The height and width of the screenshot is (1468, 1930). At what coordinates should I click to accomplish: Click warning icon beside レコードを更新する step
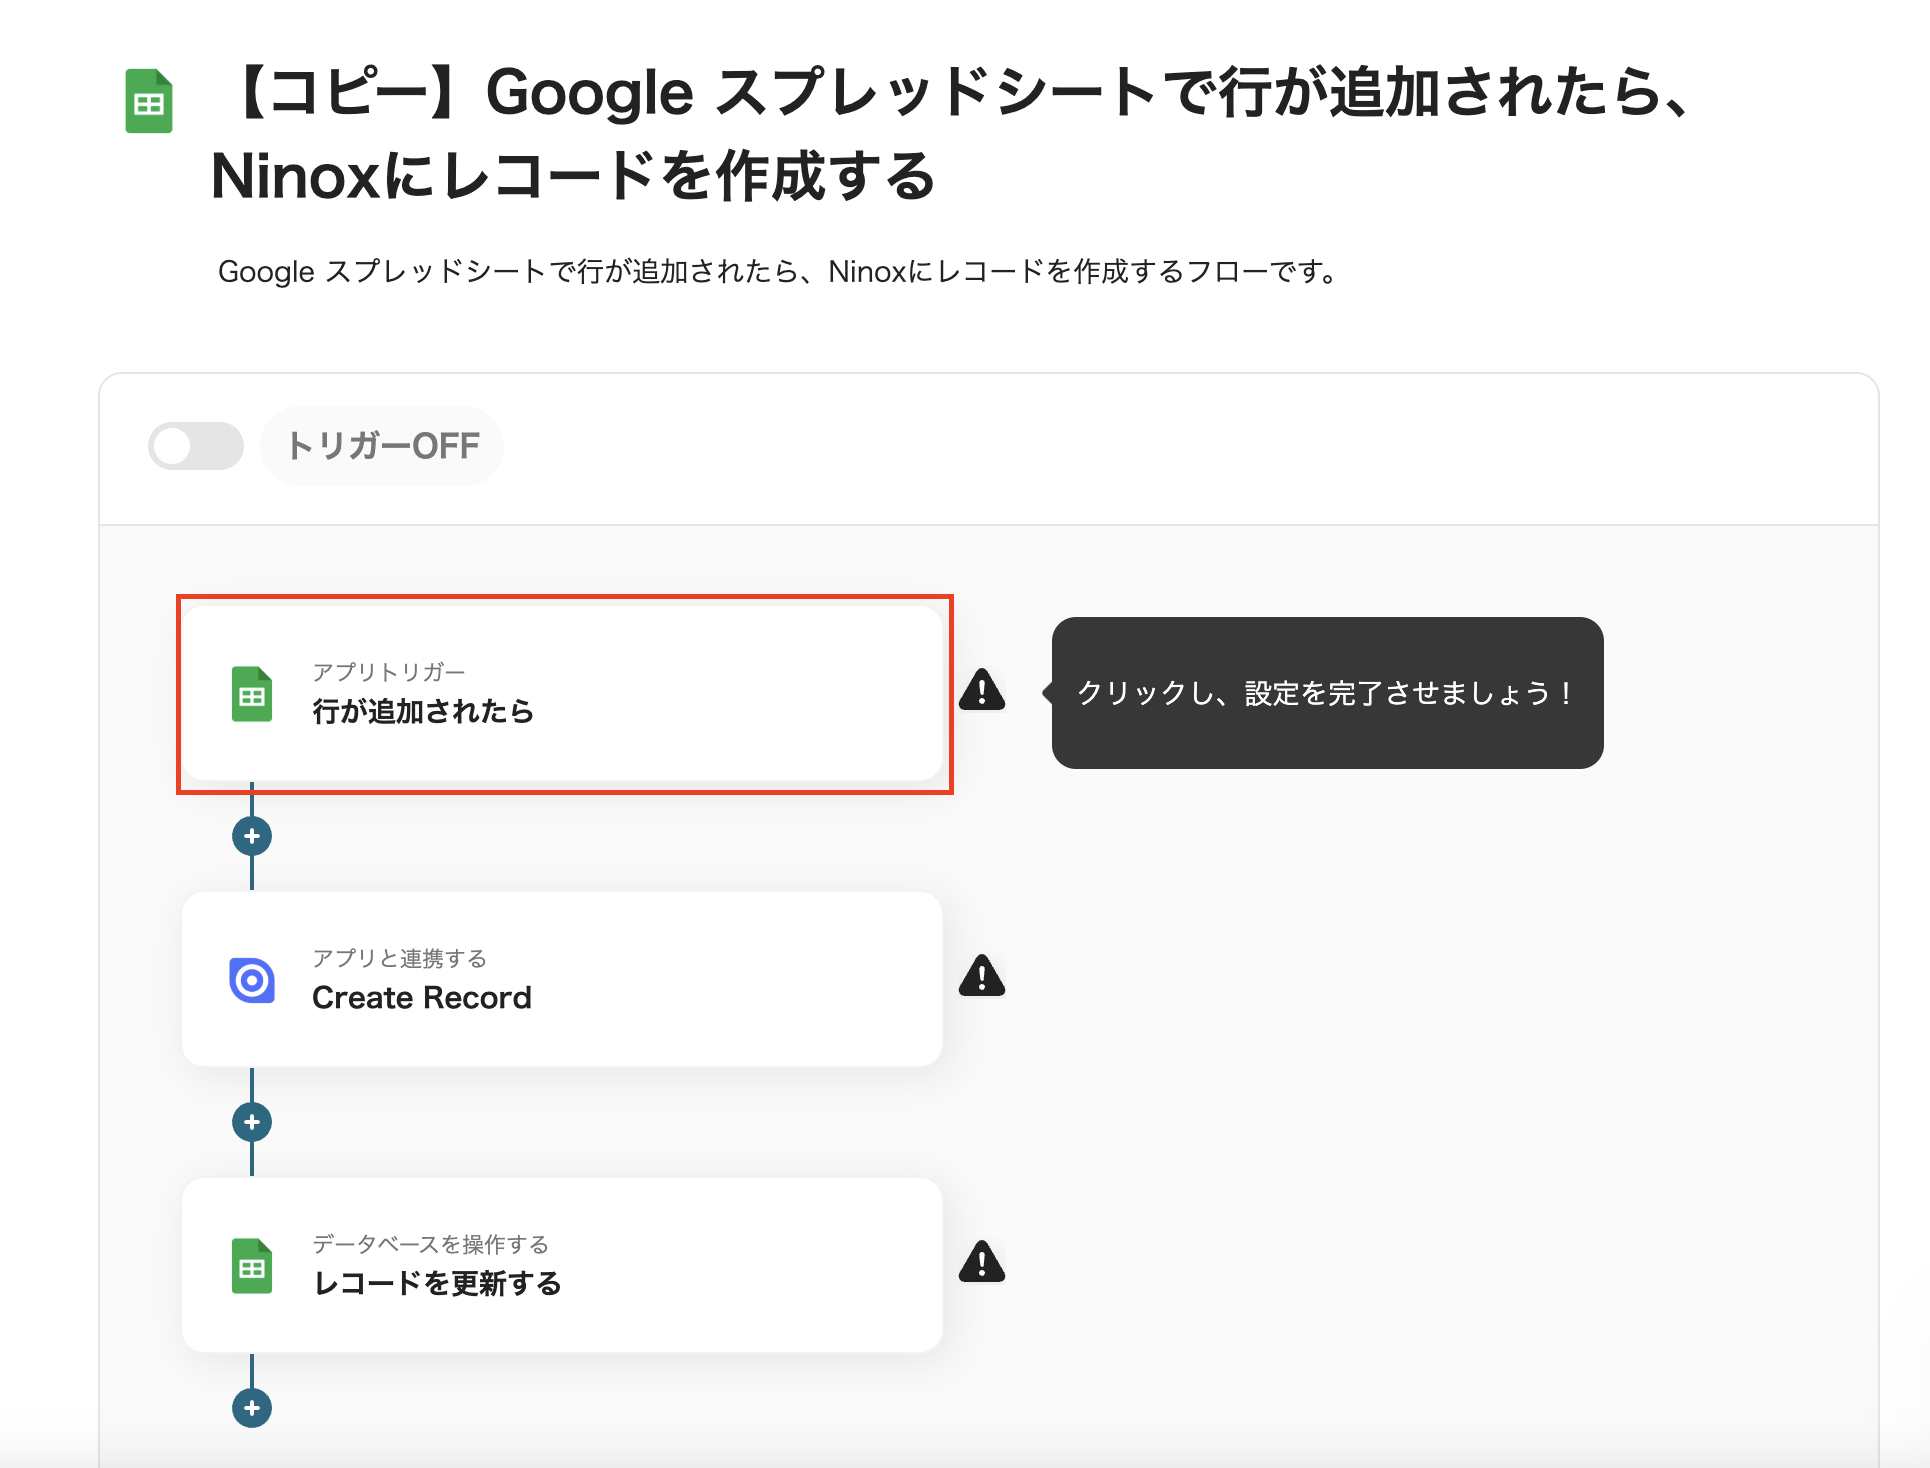click(982, 1263)
